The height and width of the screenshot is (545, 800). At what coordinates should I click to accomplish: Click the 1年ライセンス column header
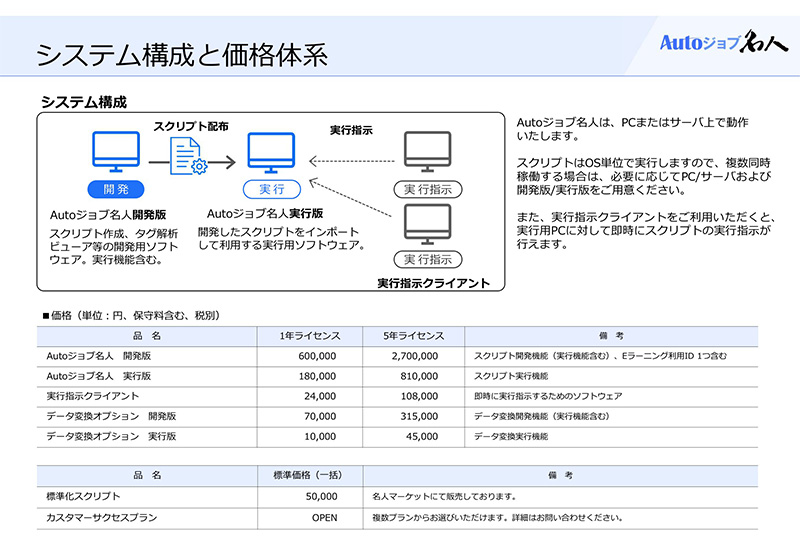pyautogui.click(x=310, y=336)
